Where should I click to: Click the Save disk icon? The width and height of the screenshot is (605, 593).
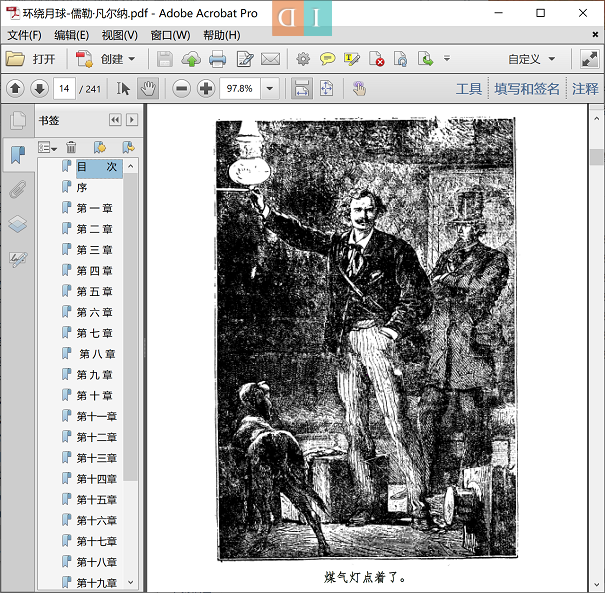165,59
